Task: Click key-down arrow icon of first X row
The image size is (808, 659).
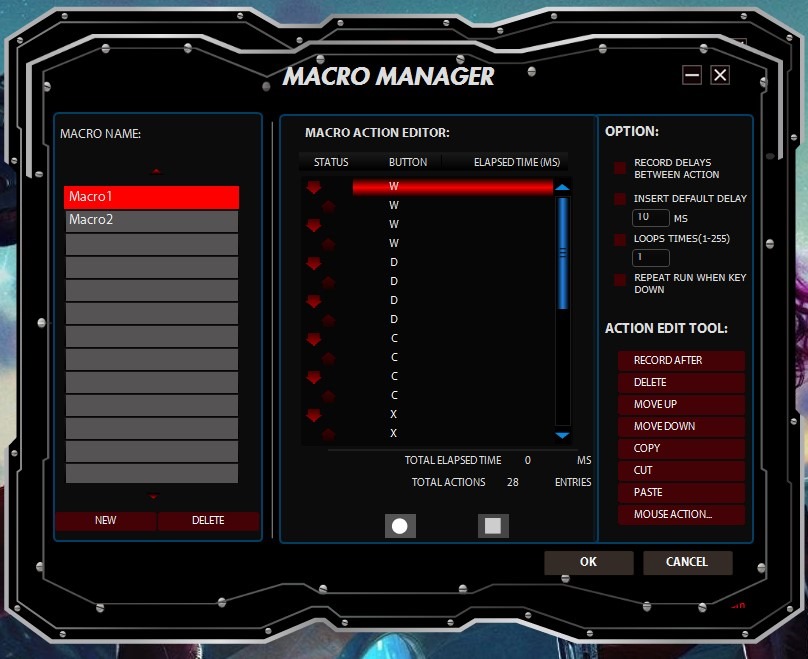Action: click(313, 415)
